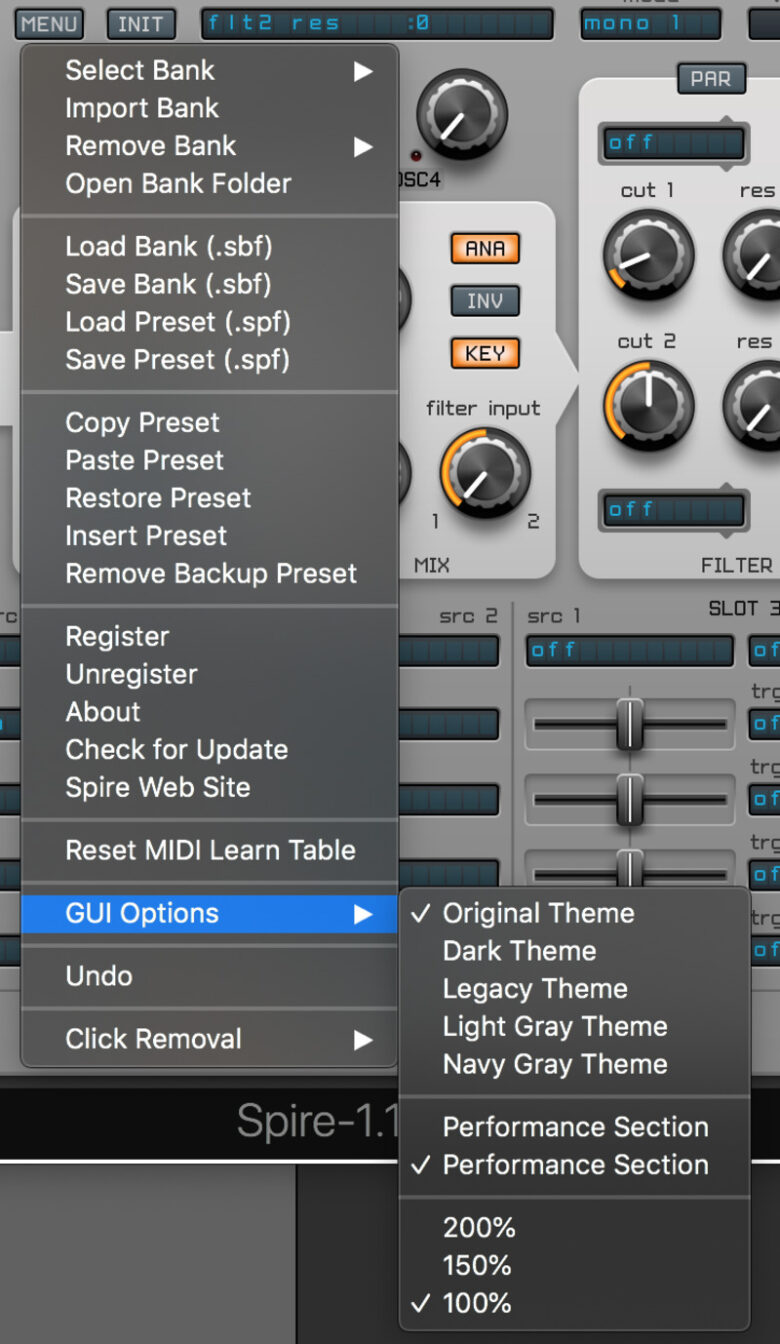Select the checked 100% scale option
This screenshot has width=780, height=1344.
pos(575,1304)
